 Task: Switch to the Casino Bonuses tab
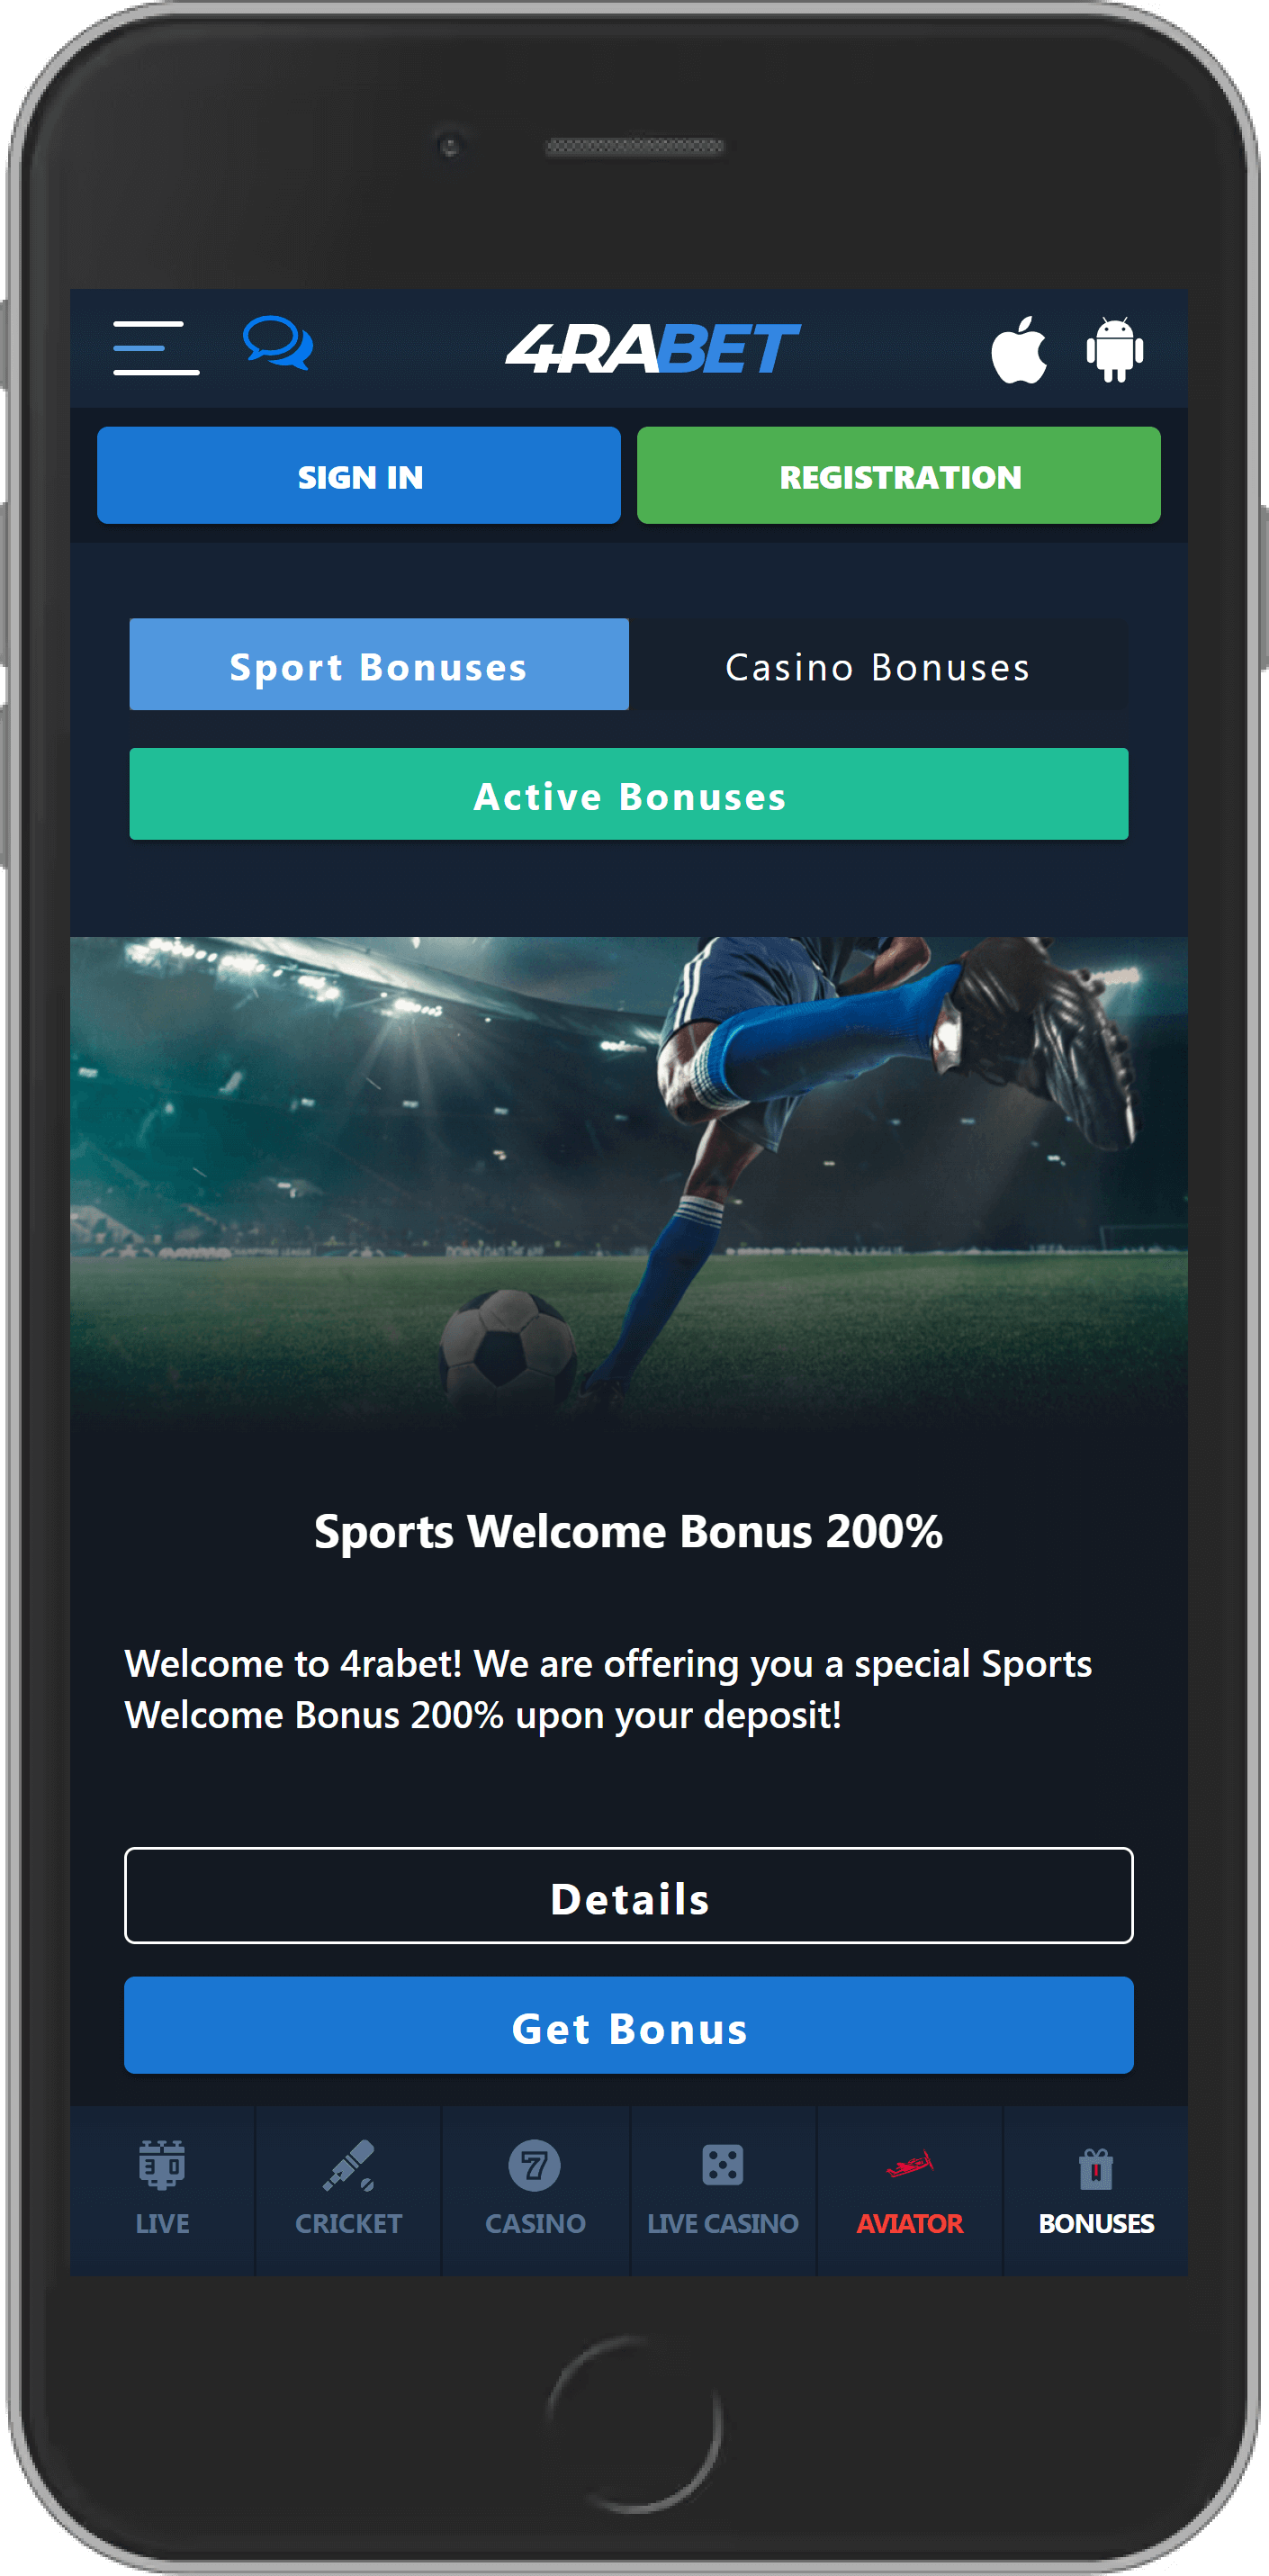click(x=878, y=665)
